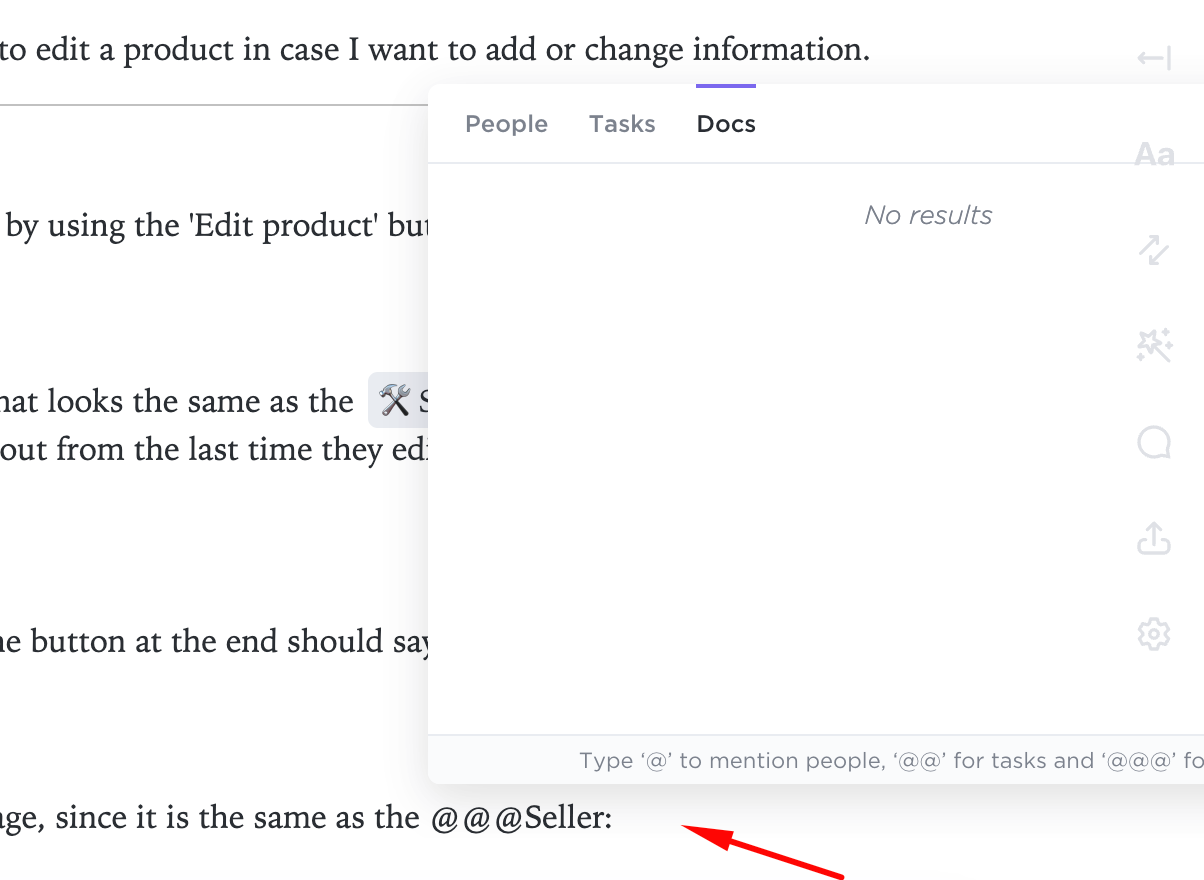Screen dimensions: 1204x880
Task: Click the magic wand sparkle icon
Action: [1154, 346]
